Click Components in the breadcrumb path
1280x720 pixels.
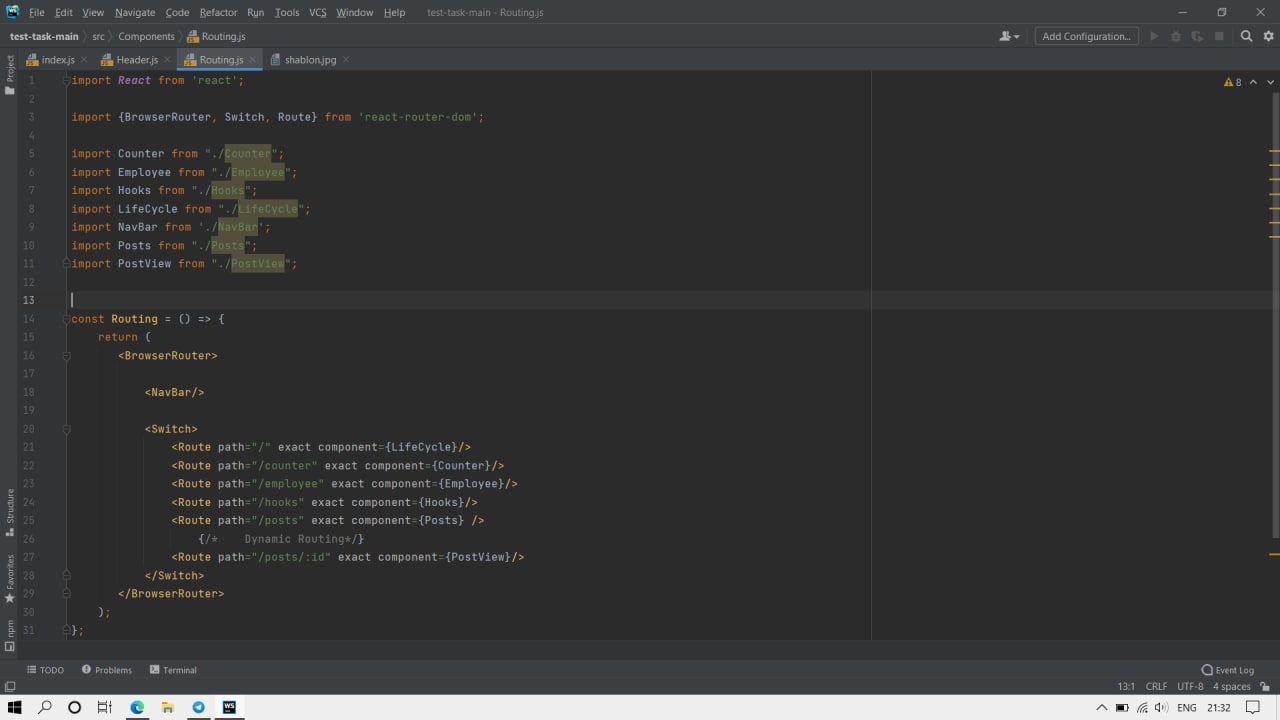click(x=146, y=36)
